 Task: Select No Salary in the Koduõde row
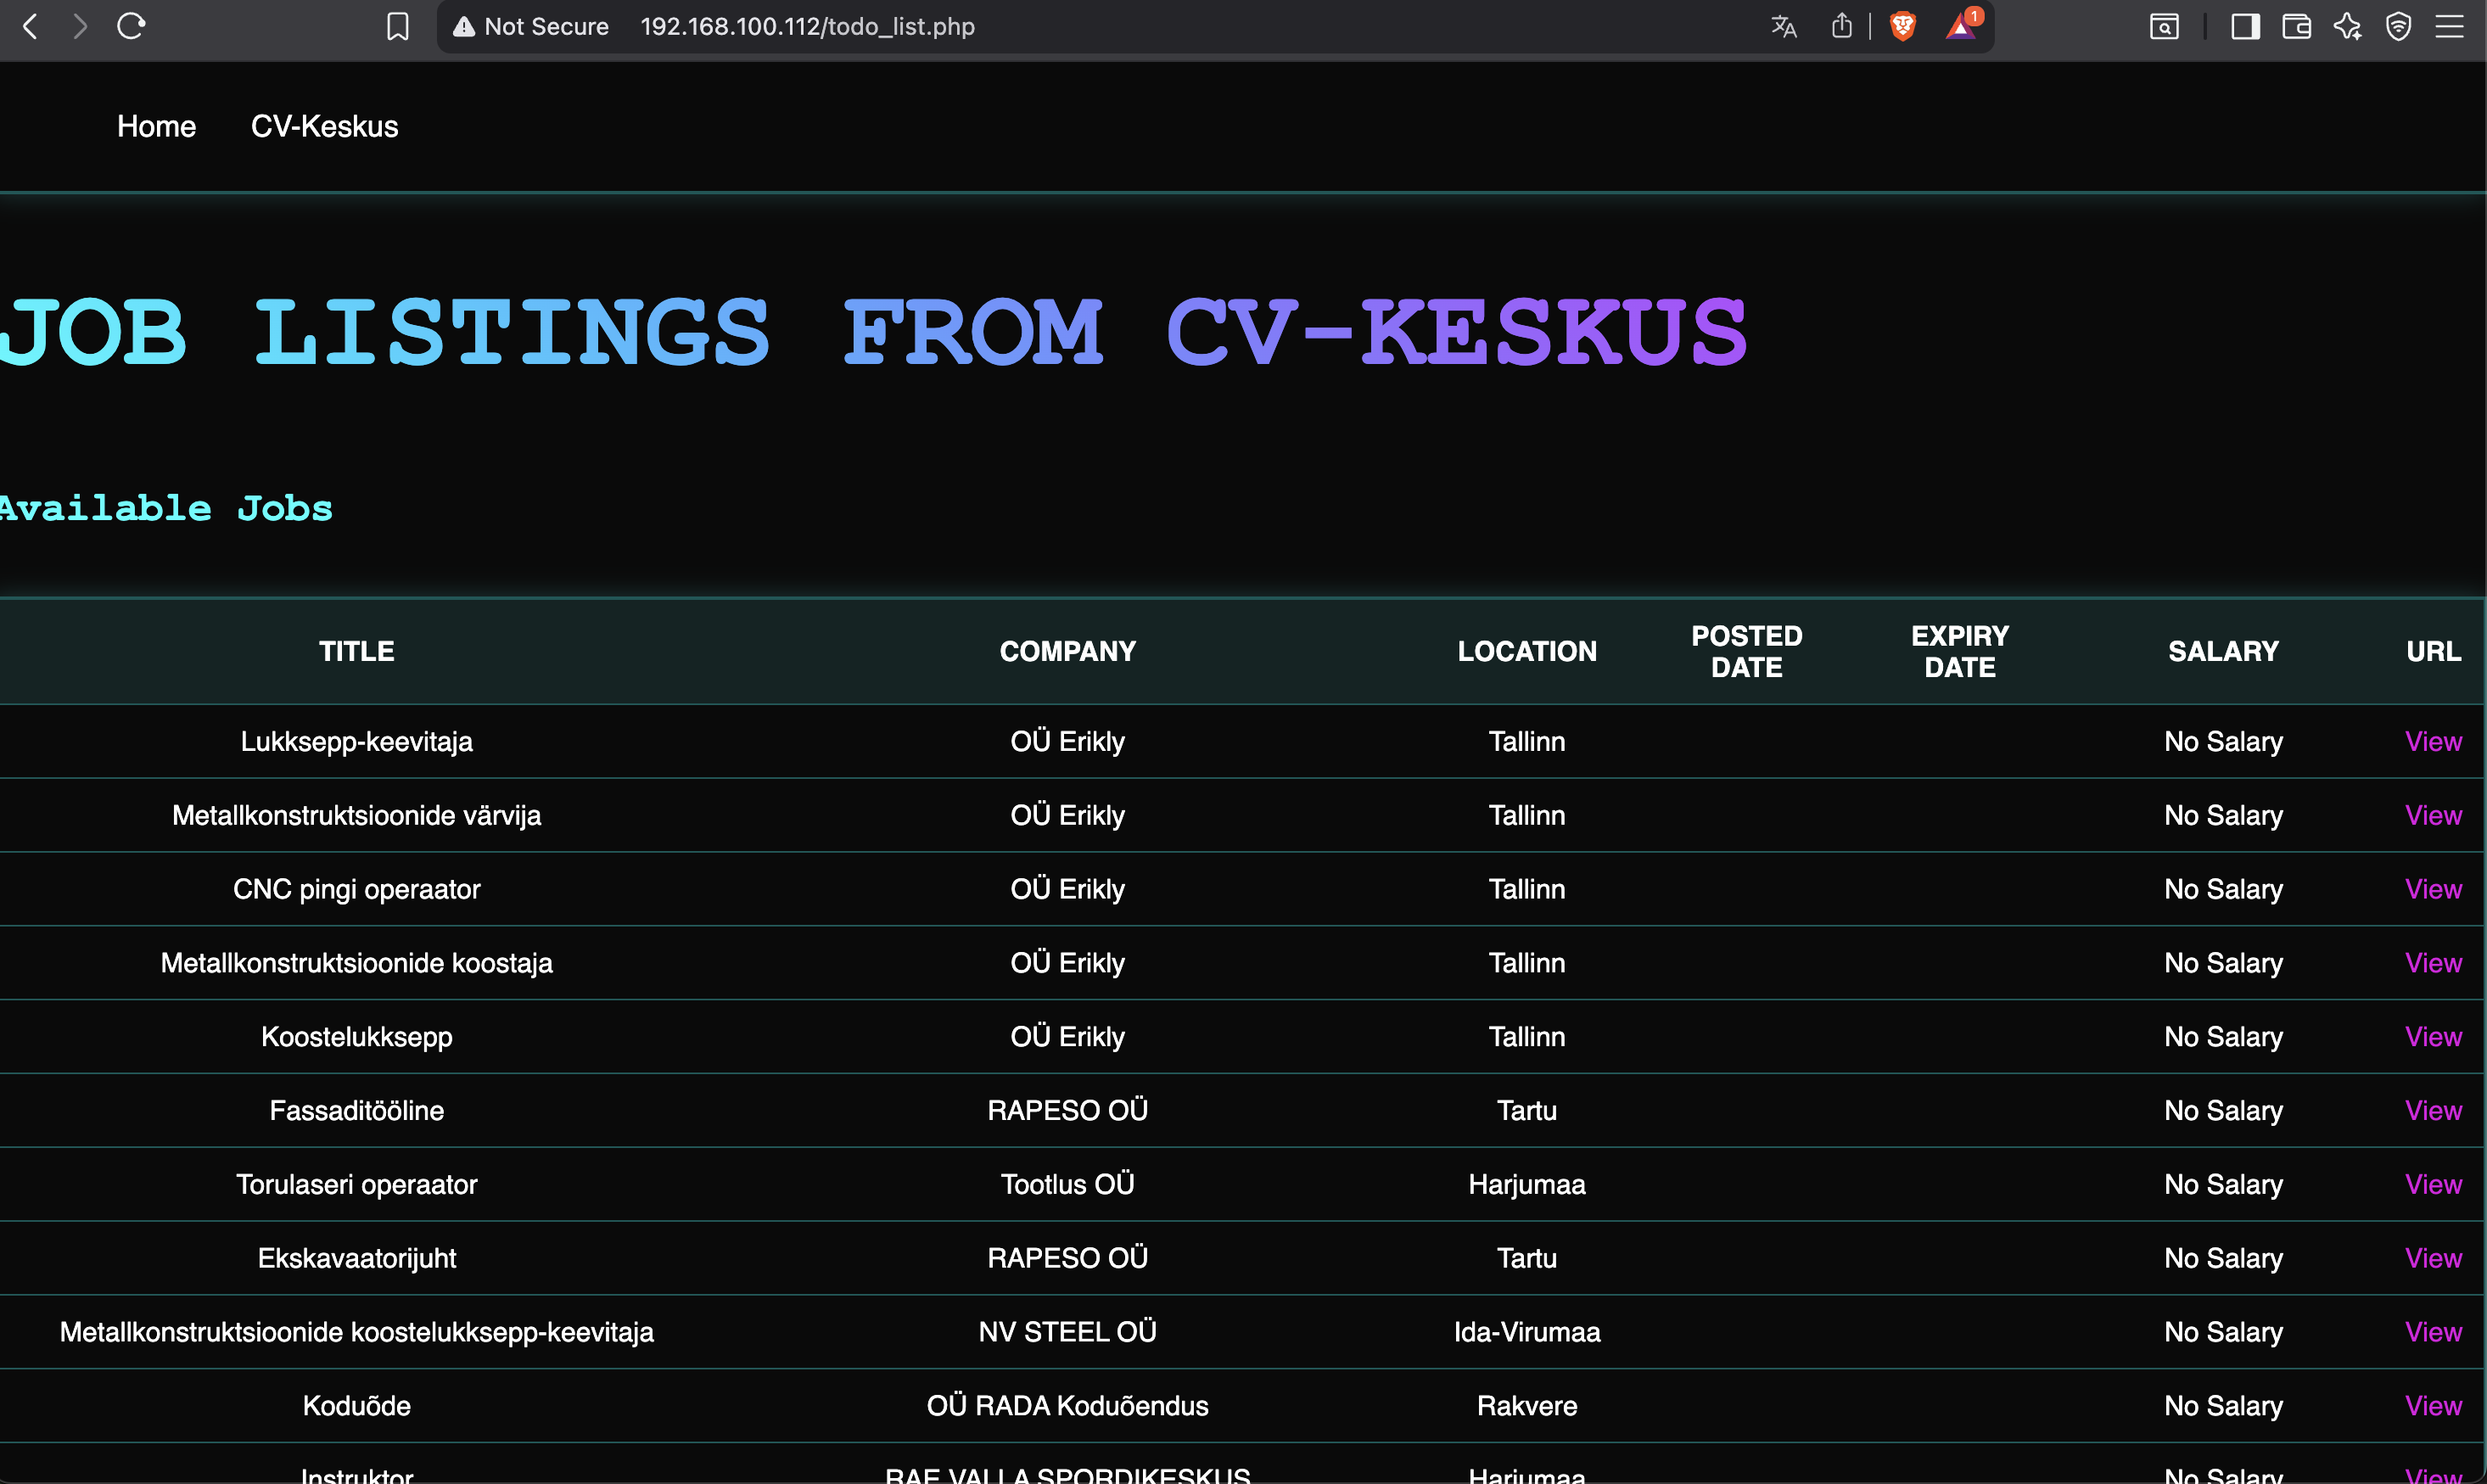(x=2223, y=1405)
